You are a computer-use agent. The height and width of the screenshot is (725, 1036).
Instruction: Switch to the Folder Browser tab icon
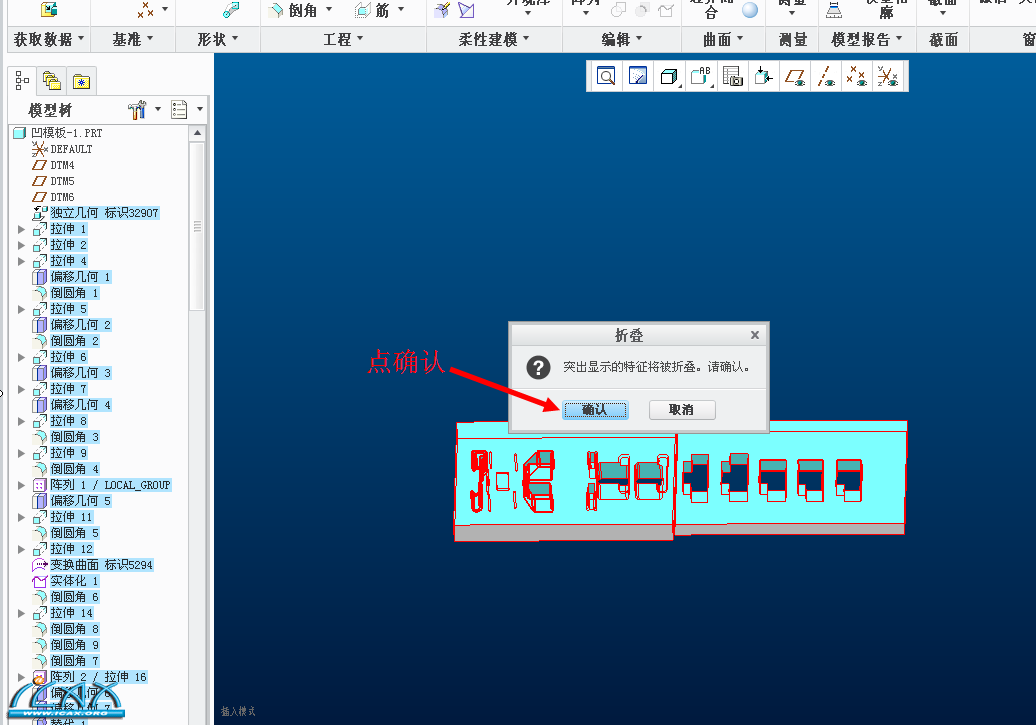(x=52, y=81)
